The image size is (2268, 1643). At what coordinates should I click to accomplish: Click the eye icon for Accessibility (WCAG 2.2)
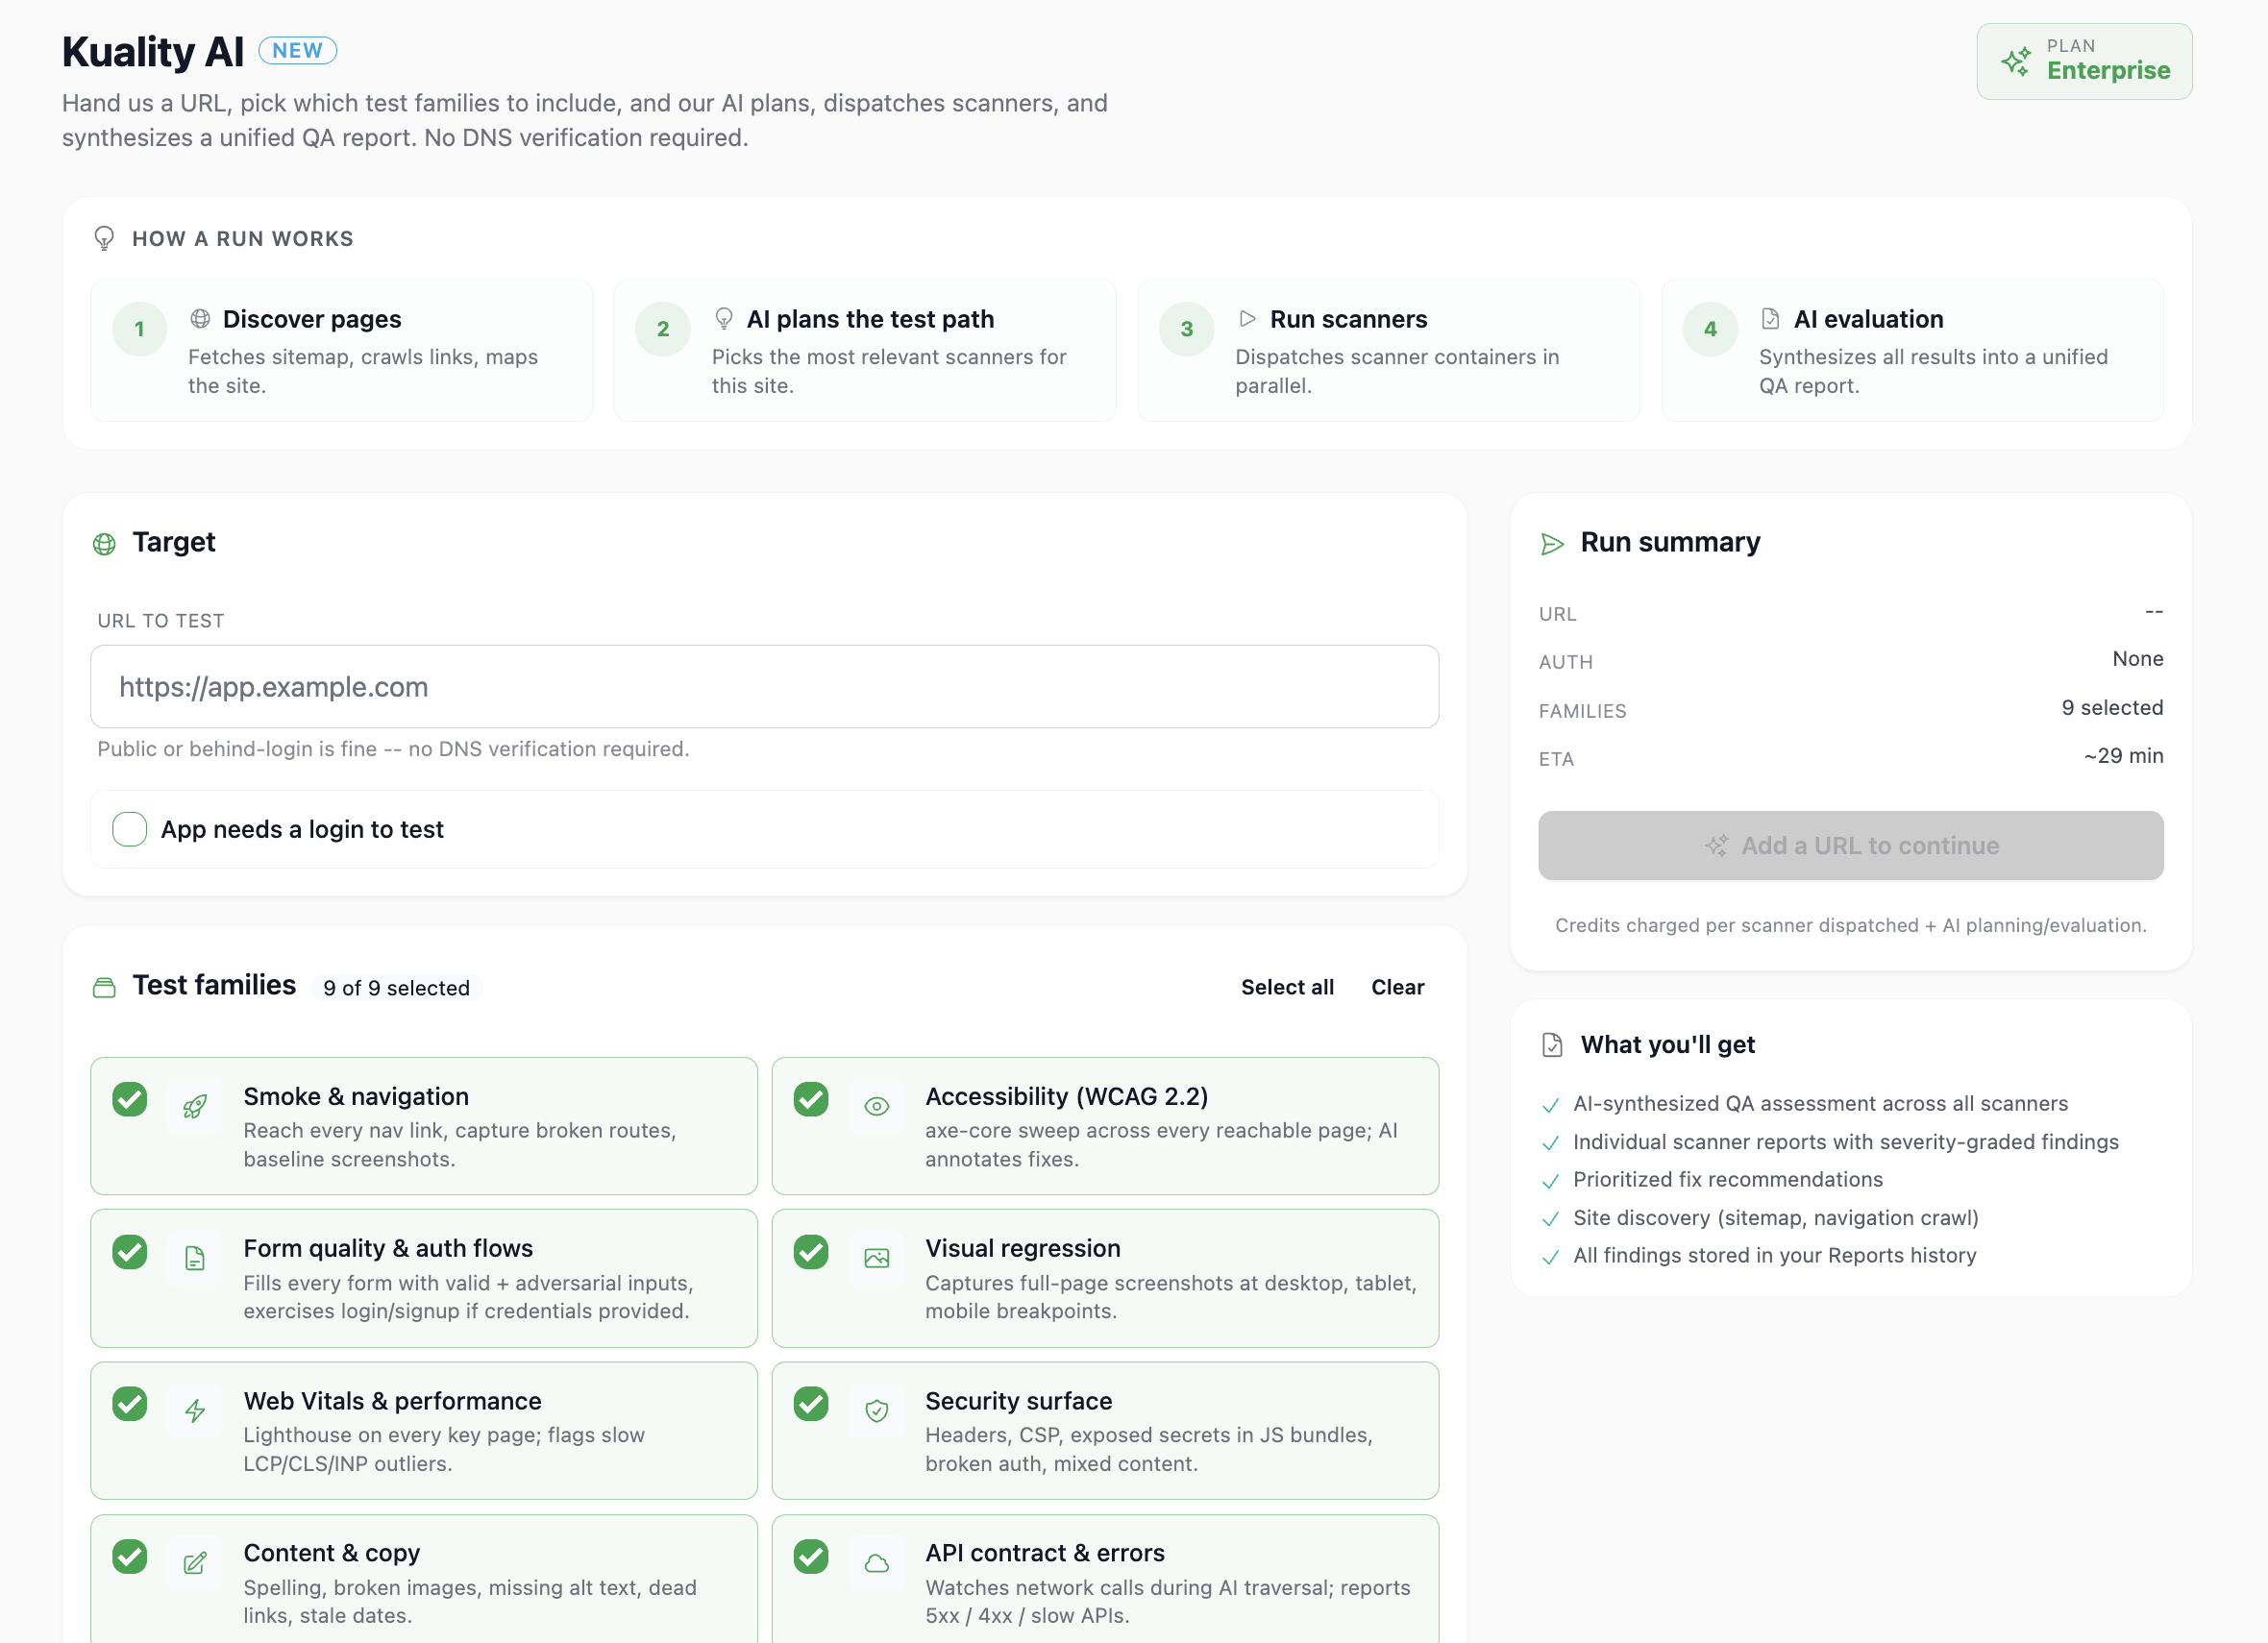tap(877, 1106)
